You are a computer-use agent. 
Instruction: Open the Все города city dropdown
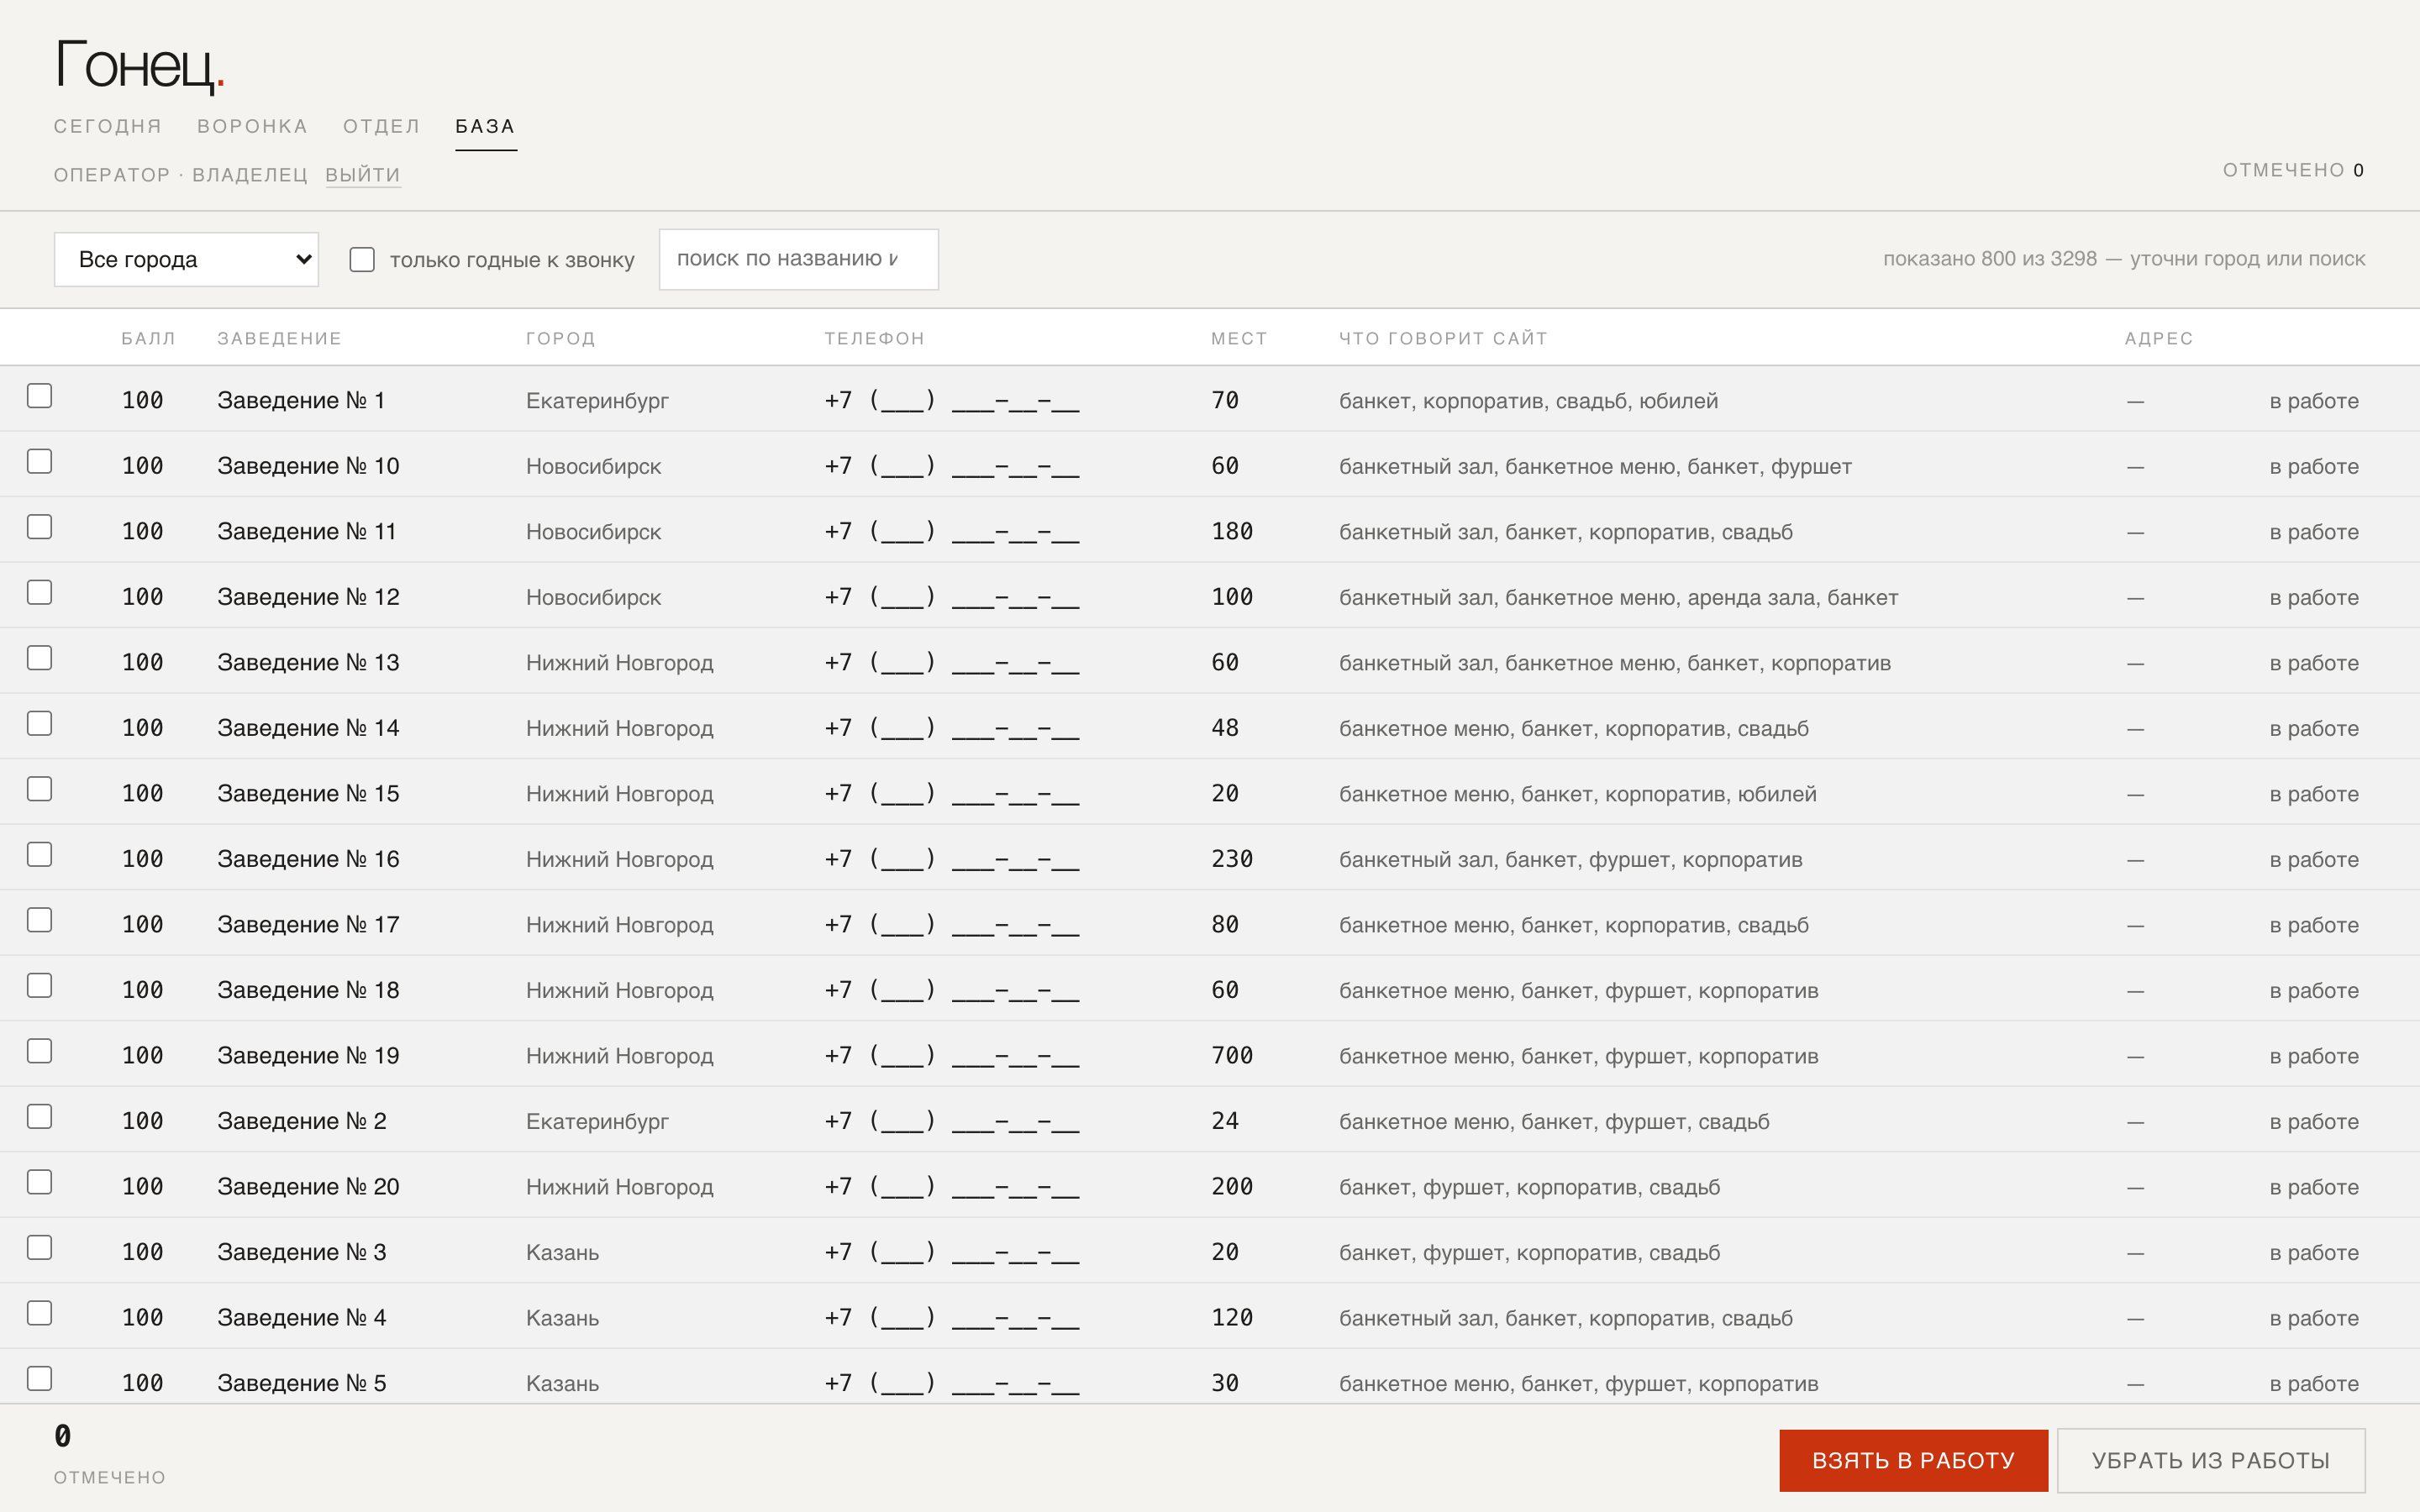click(x=186, y=259)
